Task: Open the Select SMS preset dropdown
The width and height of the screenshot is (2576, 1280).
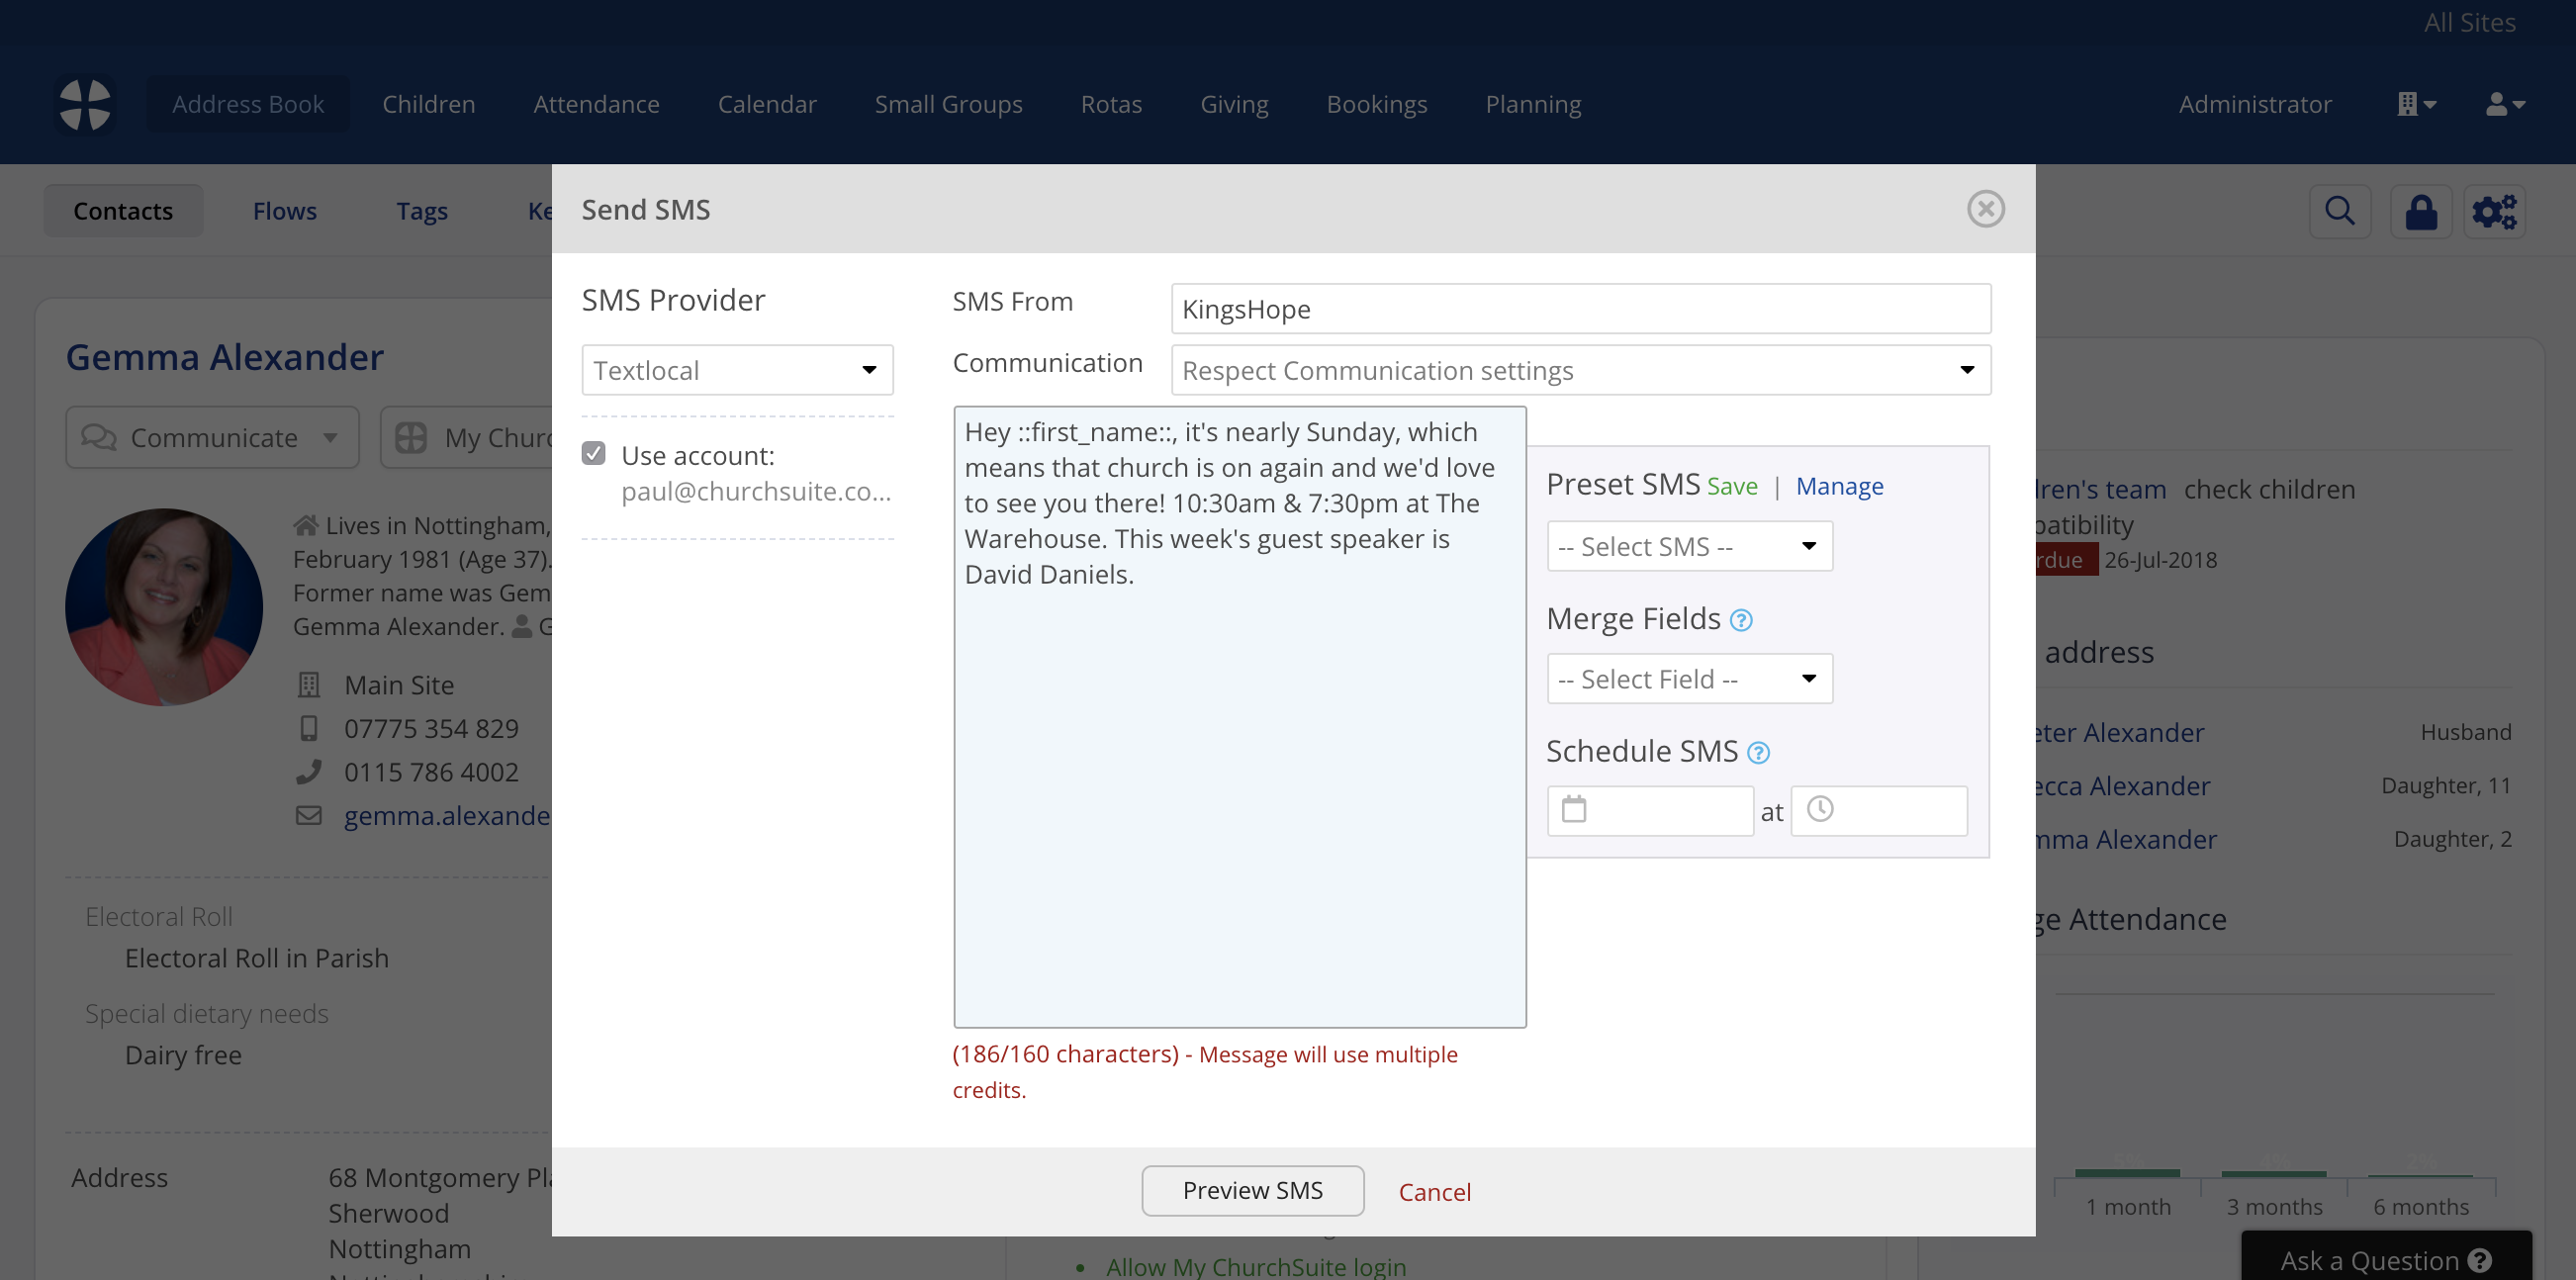Action: (x=1689, y=546)
